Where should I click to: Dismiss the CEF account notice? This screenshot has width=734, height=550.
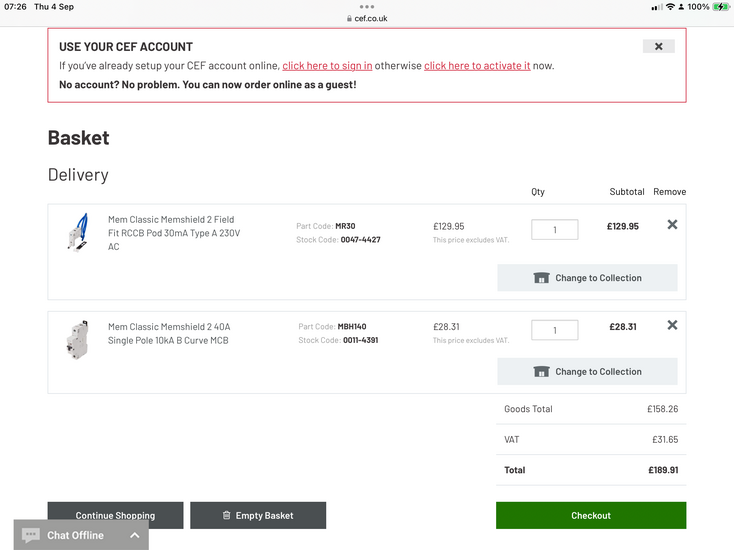(659, 46)
